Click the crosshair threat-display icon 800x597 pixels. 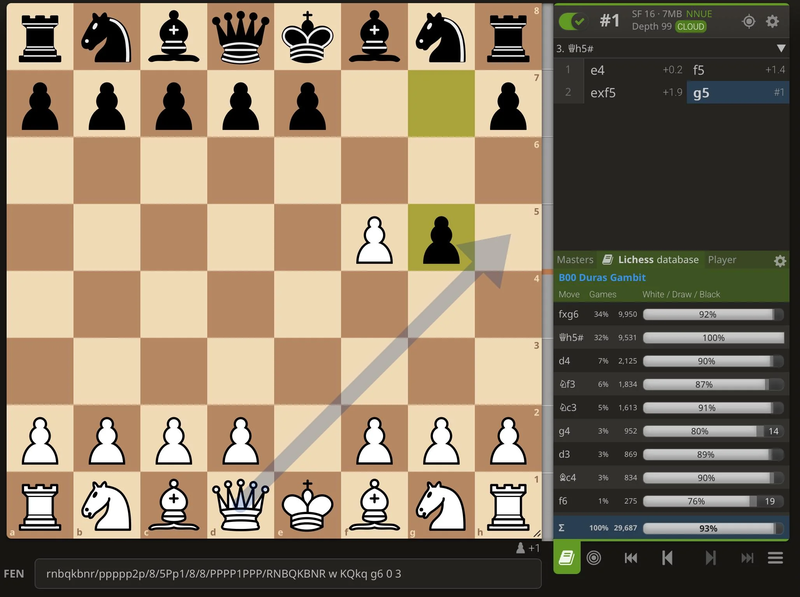[x=748, y=21]
